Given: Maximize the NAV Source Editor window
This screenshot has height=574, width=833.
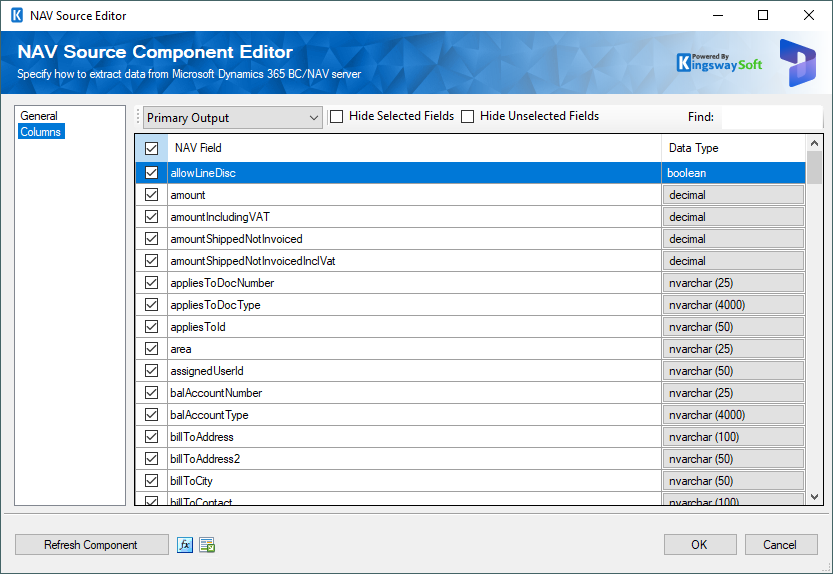Looking at the screenshot, I should [763, 15].
